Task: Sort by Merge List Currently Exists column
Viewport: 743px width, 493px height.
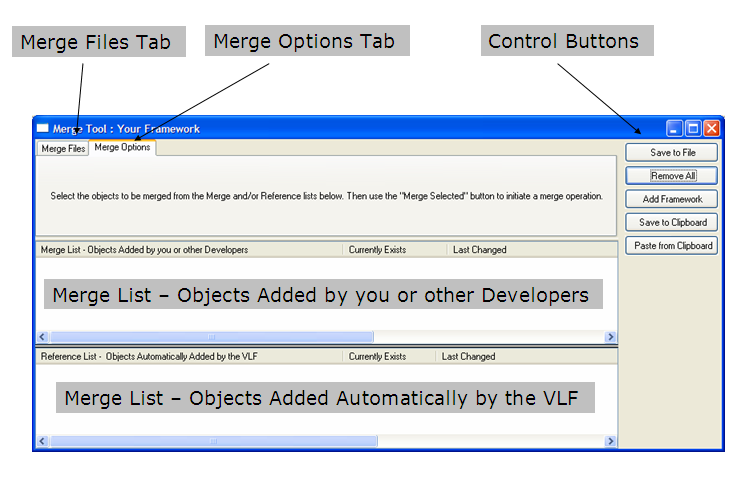Action: click(x=394, y=249)
